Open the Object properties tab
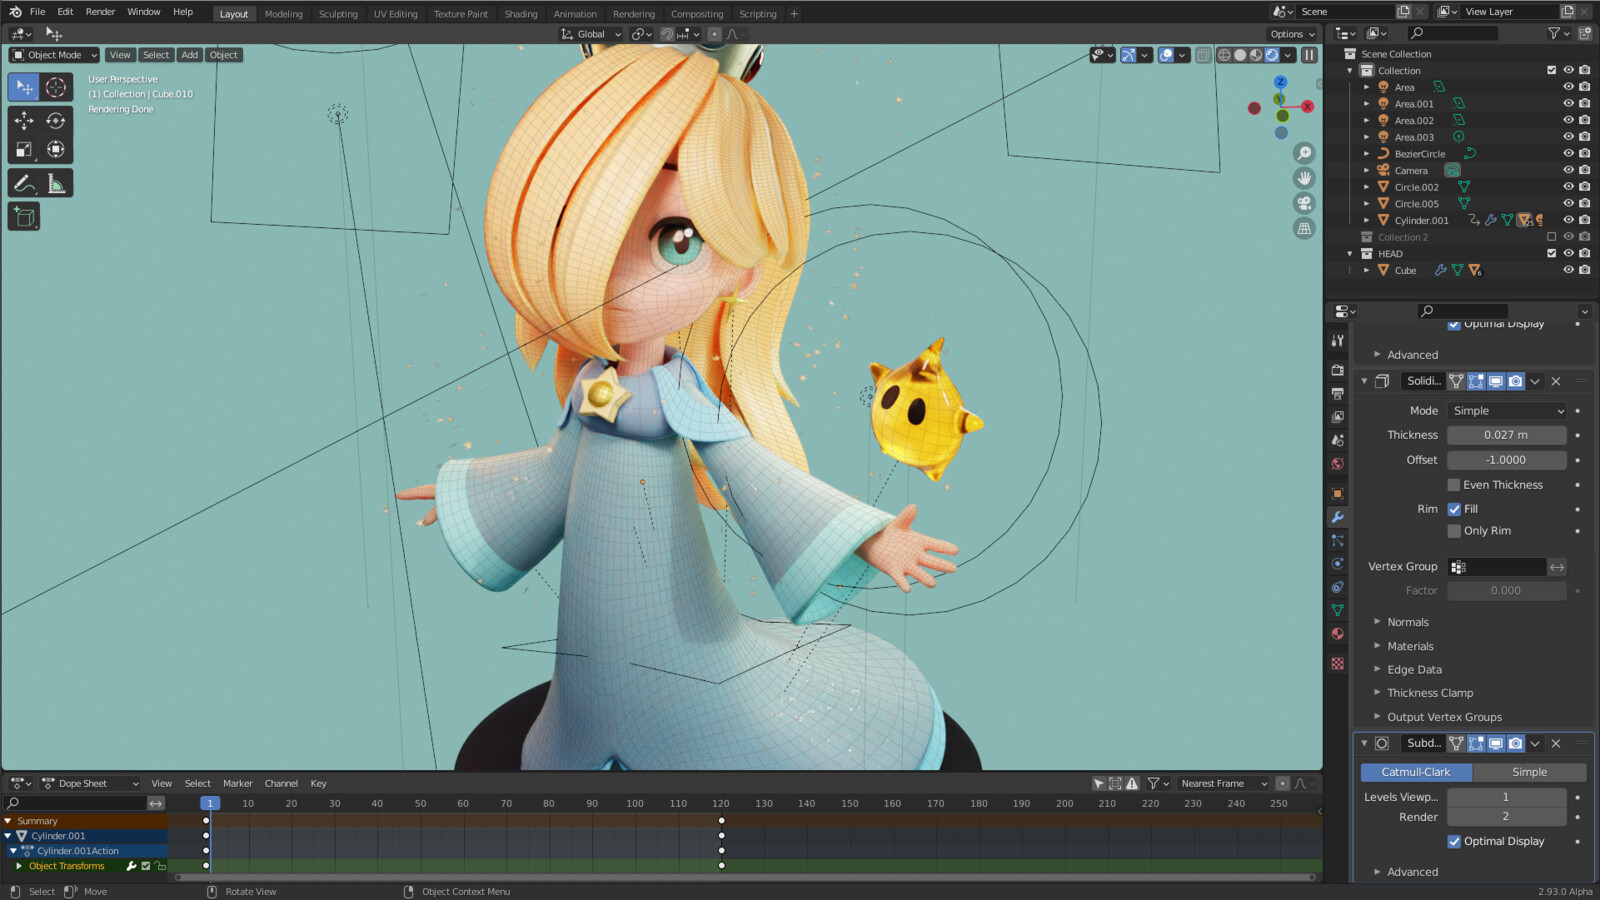1600x900 pixels. [1338, 494]
